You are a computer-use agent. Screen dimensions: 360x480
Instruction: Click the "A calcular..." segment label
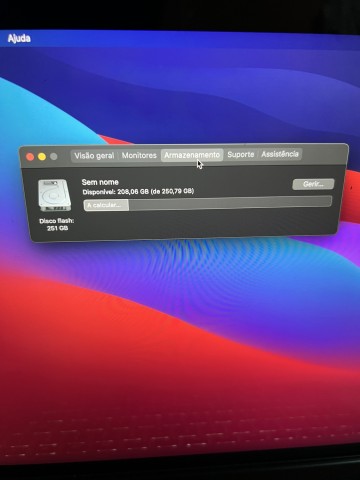click(104, 205)
